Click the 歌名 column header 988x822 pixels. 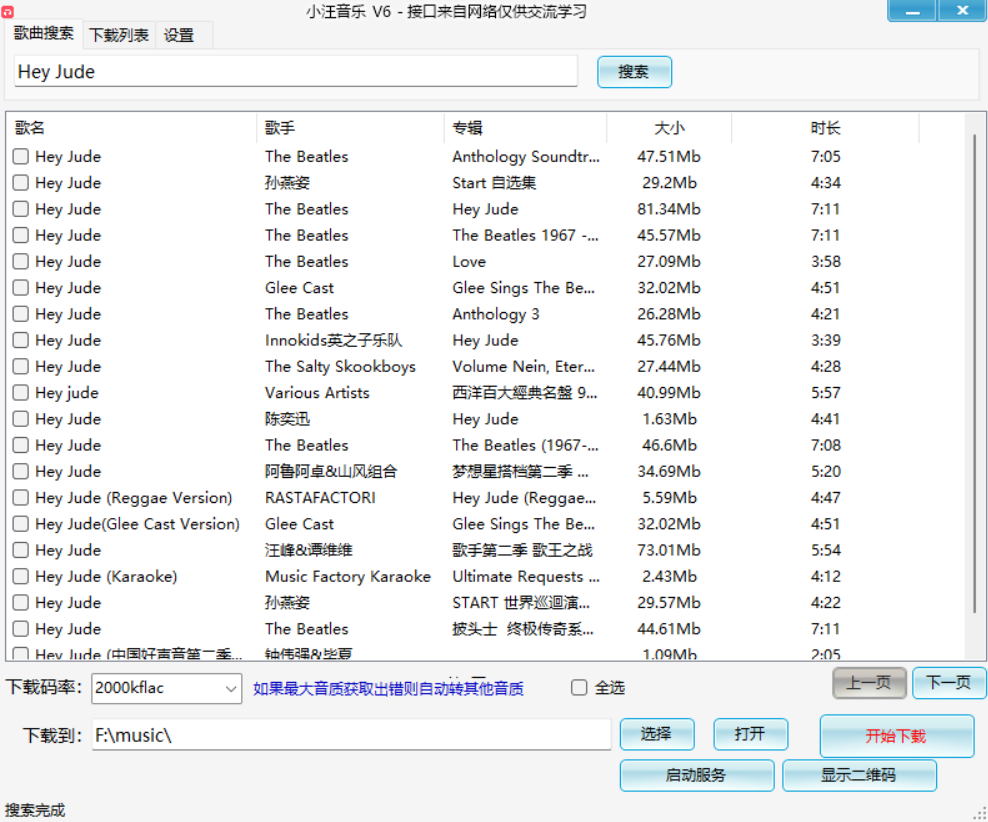click(132, 128)
